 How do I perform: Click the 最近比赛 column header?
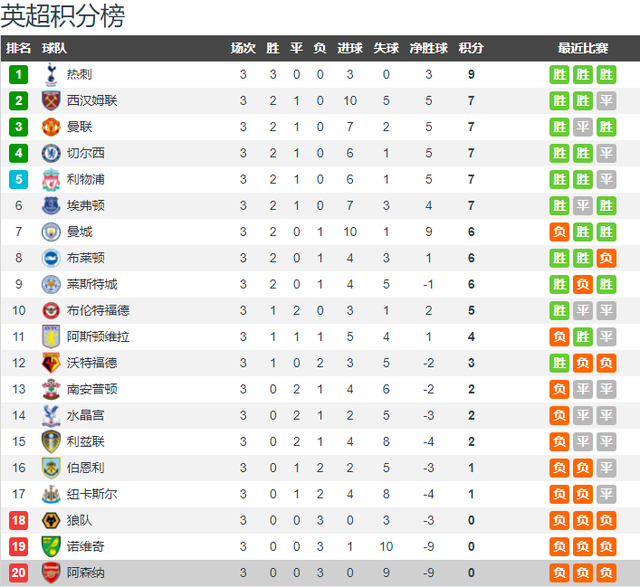[583, 48]
